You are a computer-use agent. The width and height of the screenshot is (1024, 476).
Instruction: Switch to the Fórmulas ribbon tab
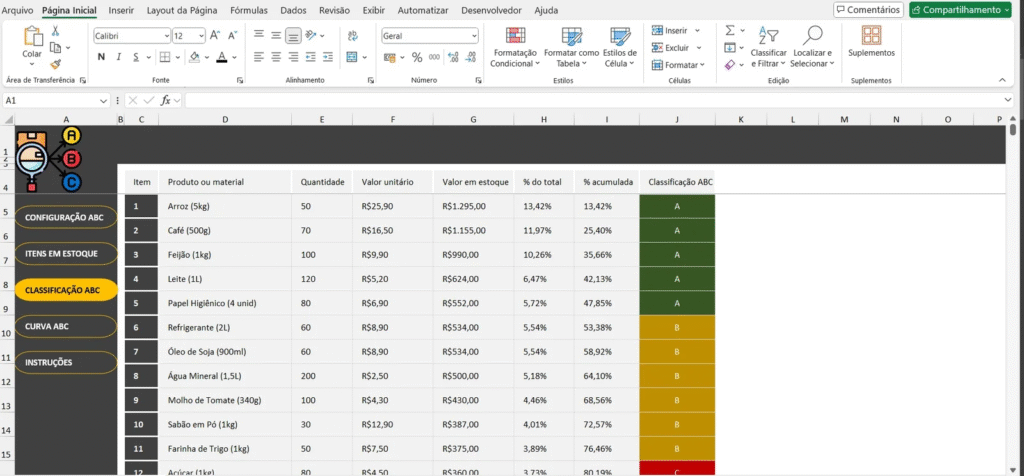[x=249, y=9]
